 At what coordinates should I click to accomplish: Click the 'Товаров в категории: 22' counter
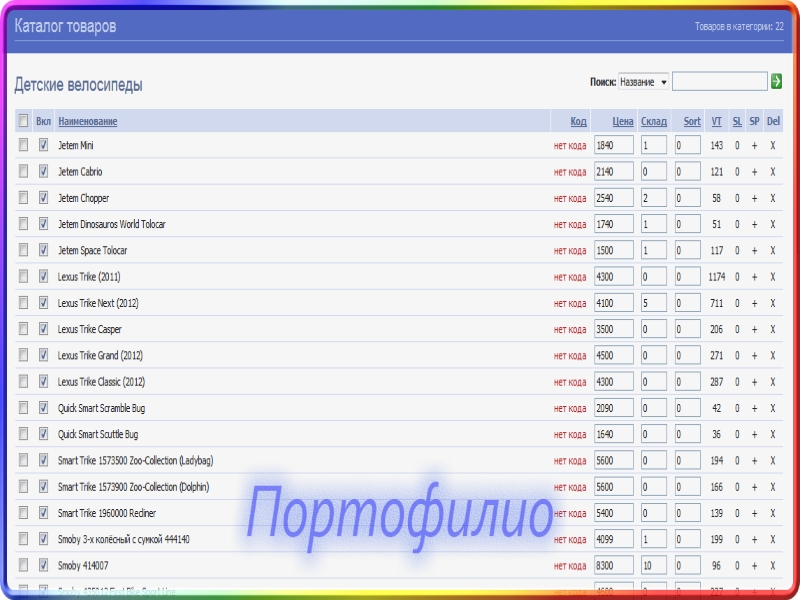[x=739, y=26]
